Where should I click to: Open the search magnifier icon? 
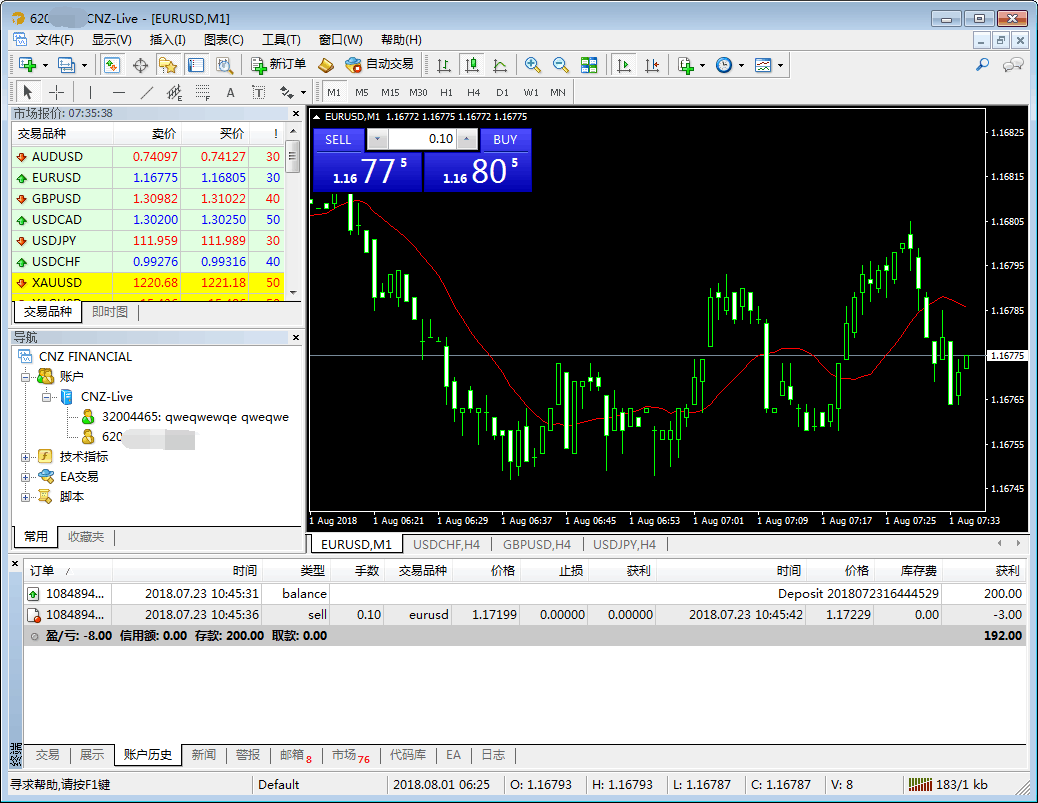click(983, 65)
